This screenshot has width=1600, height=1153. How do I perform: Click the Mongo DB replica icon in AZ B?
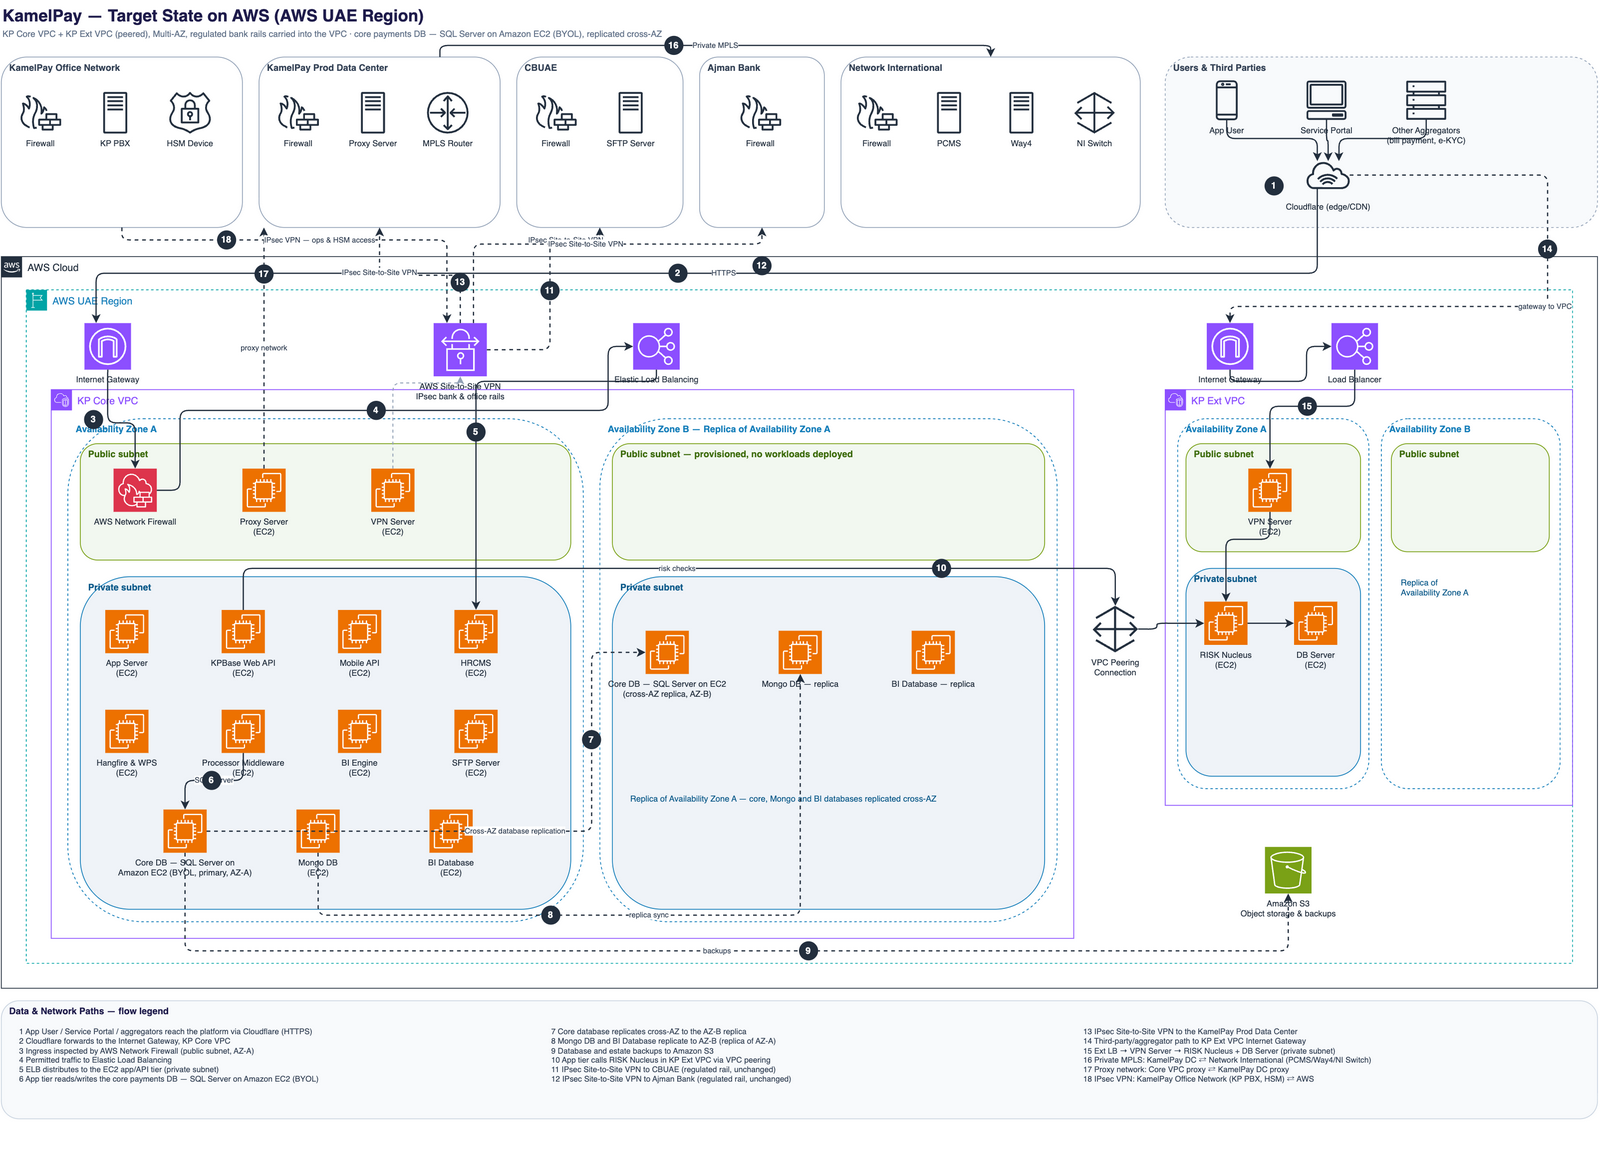pos(800,652)
